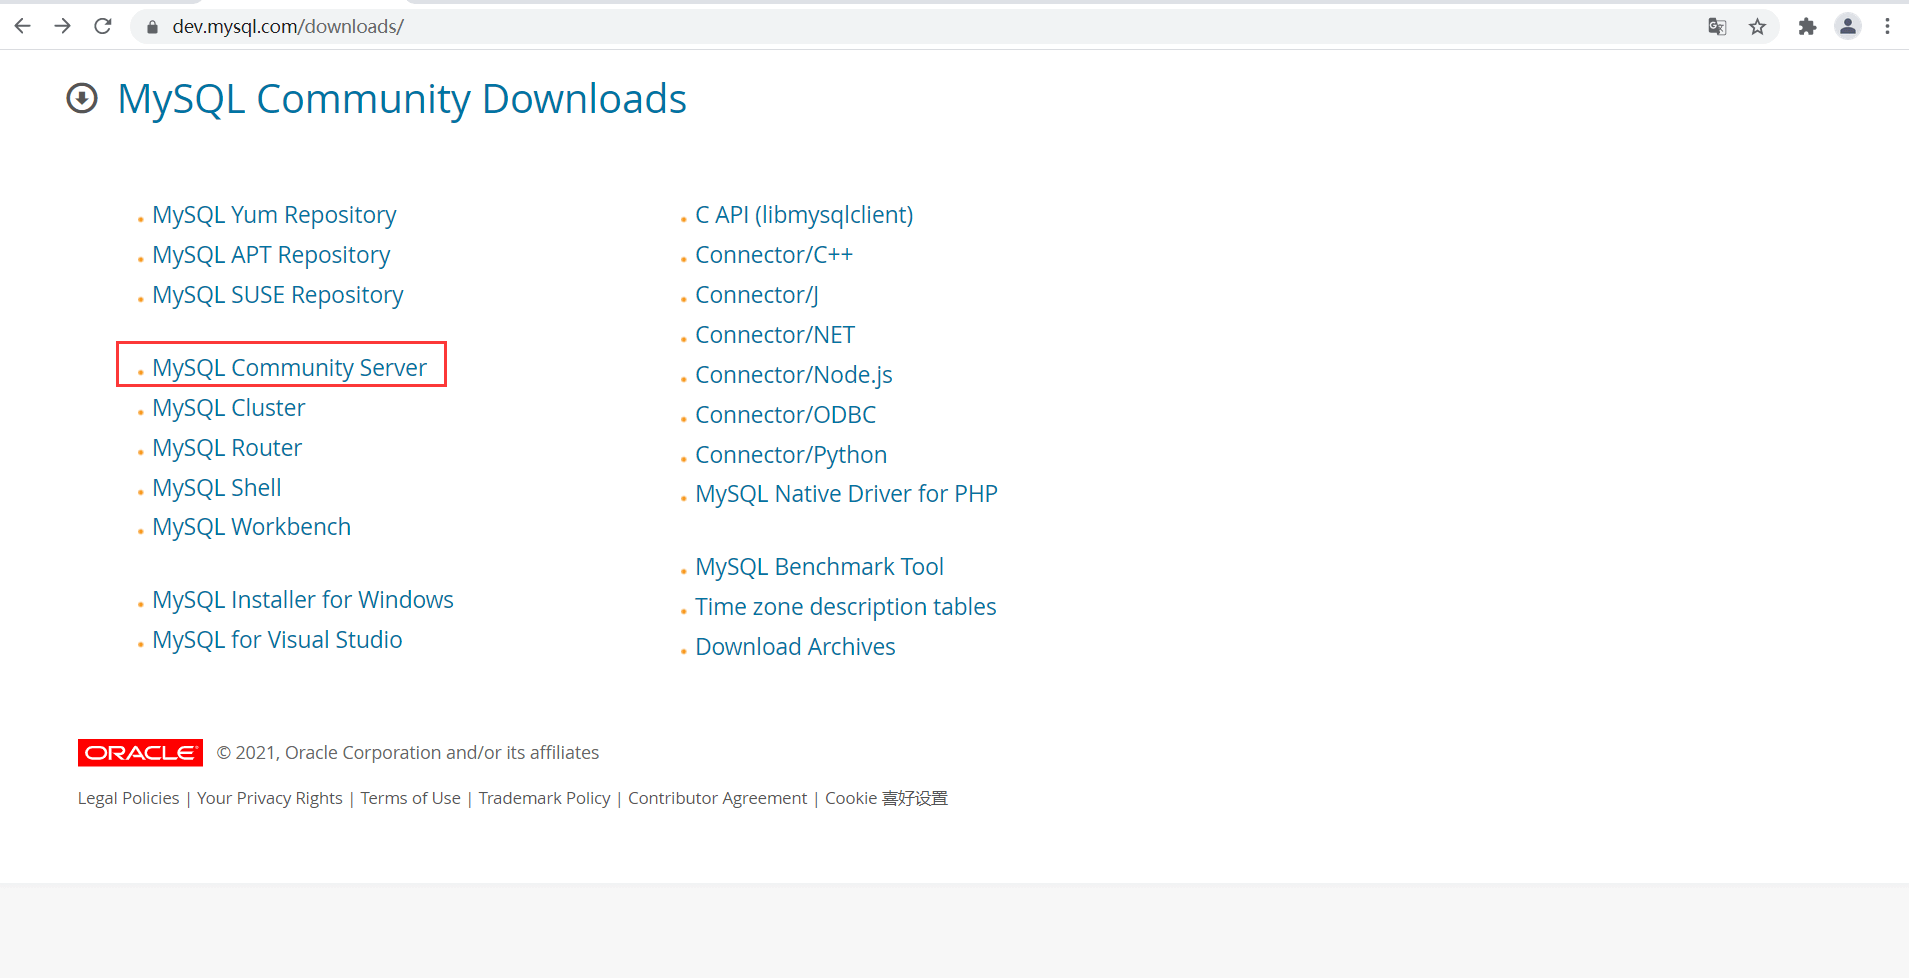This screenshot has width=1909, height=978.
Task: Open the translate page icon
Action: tap(1717, 27)
